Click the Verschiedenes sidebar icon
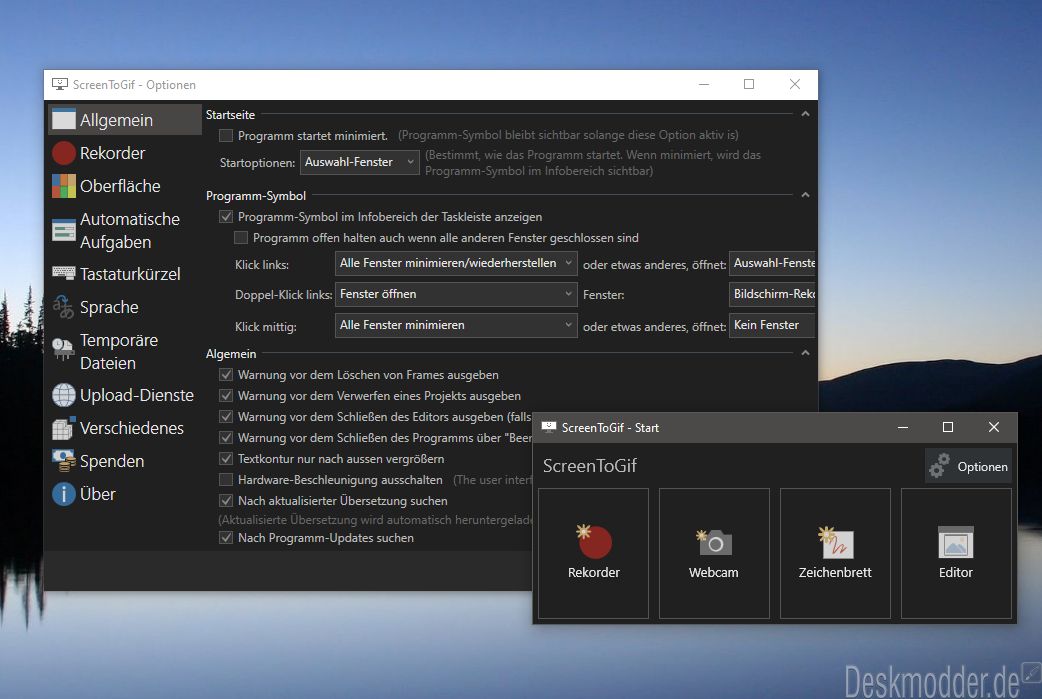The image size is (1042, 699). pos(63,428)
